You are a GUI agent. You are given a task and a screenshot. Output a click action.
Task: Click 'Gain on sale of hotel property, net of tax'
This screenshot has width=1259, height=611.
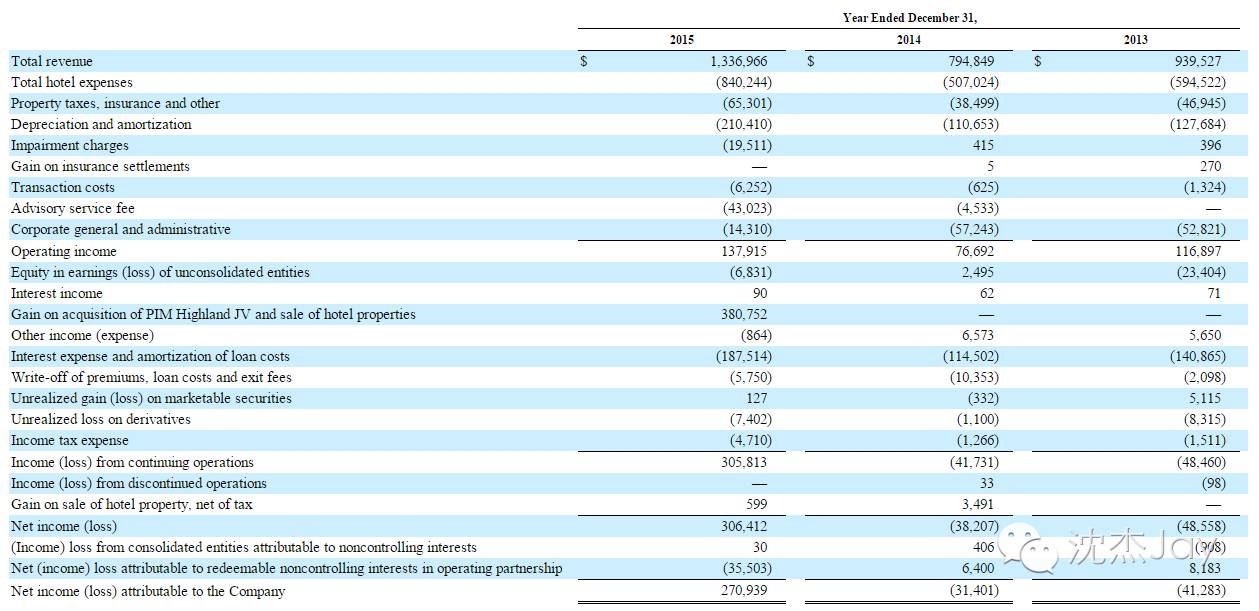click(x=132, y=504)
